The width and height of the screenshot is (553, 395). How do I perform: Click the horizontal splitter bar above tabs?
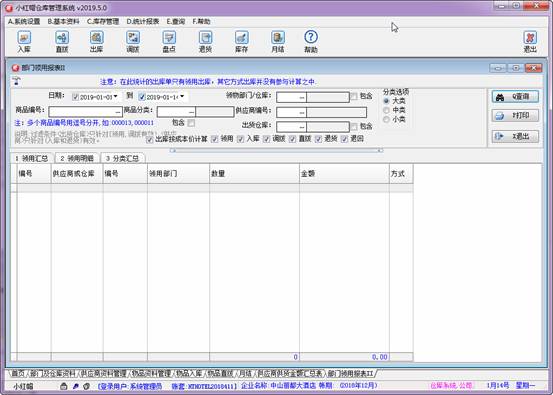pos(276,151)
